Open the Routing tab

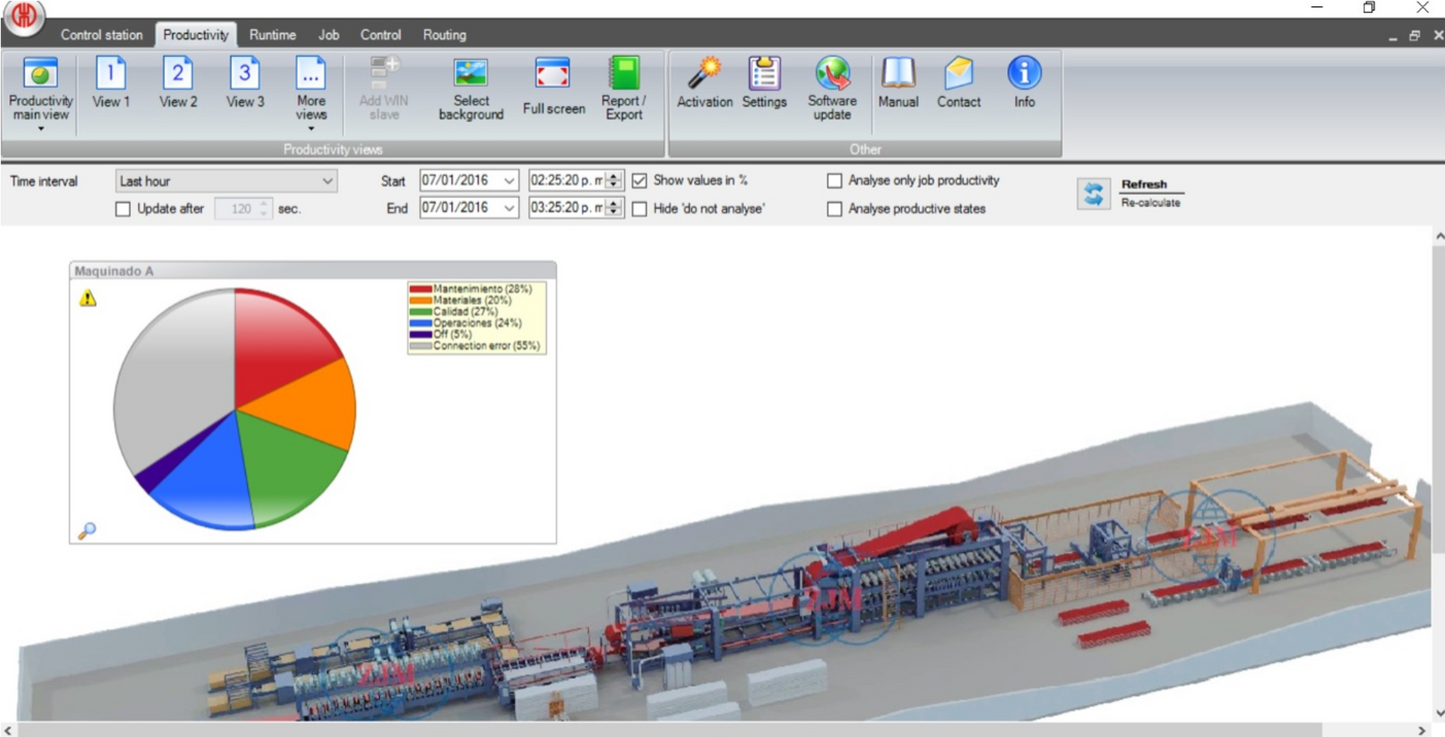(444, 35)
